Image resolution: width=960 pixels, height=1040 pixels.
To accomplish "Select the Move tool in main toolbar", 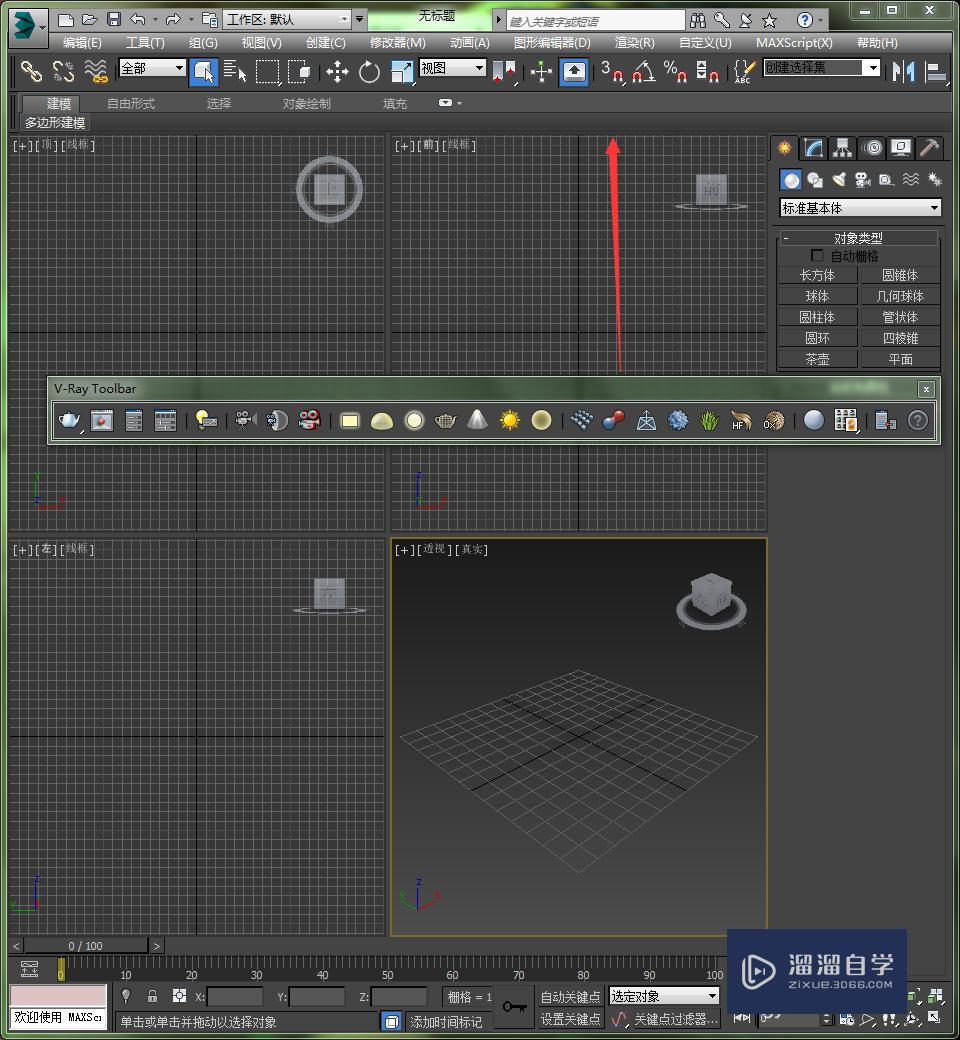I will pyautogui.click(x=337, y=71).
